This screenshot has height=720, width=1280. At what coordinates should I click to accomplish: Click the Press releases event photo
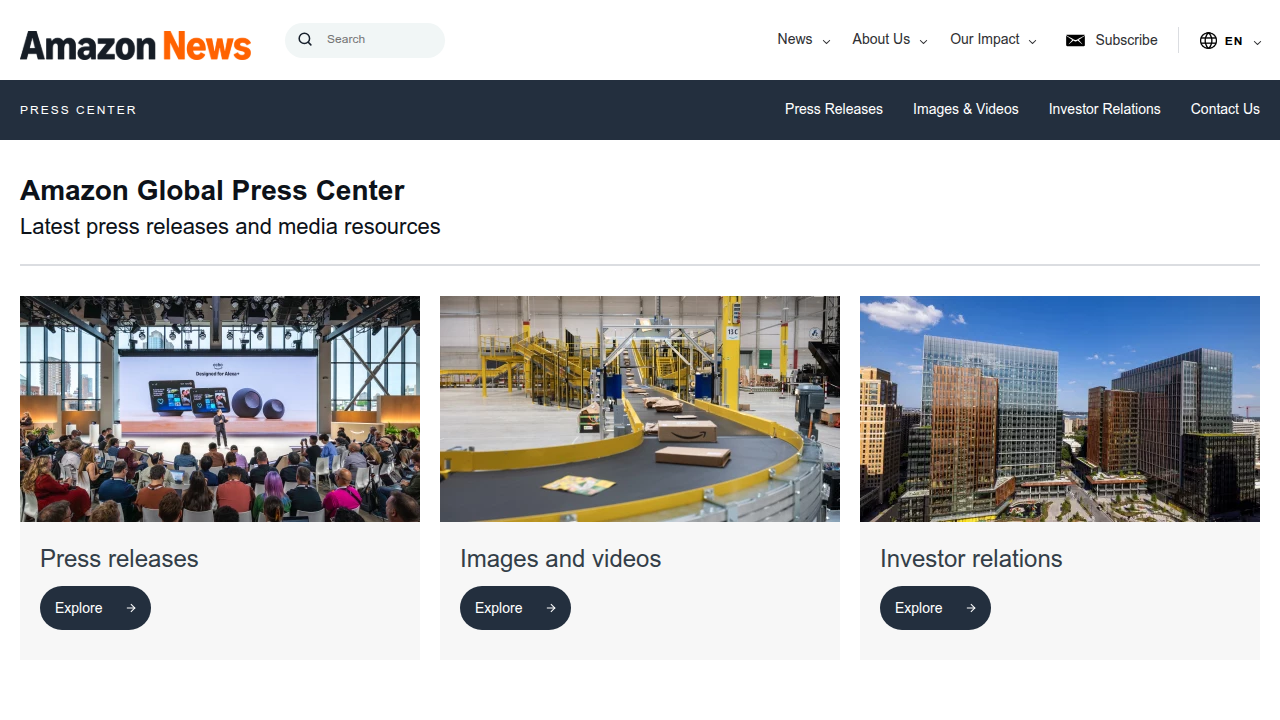(x=220, y=409)
